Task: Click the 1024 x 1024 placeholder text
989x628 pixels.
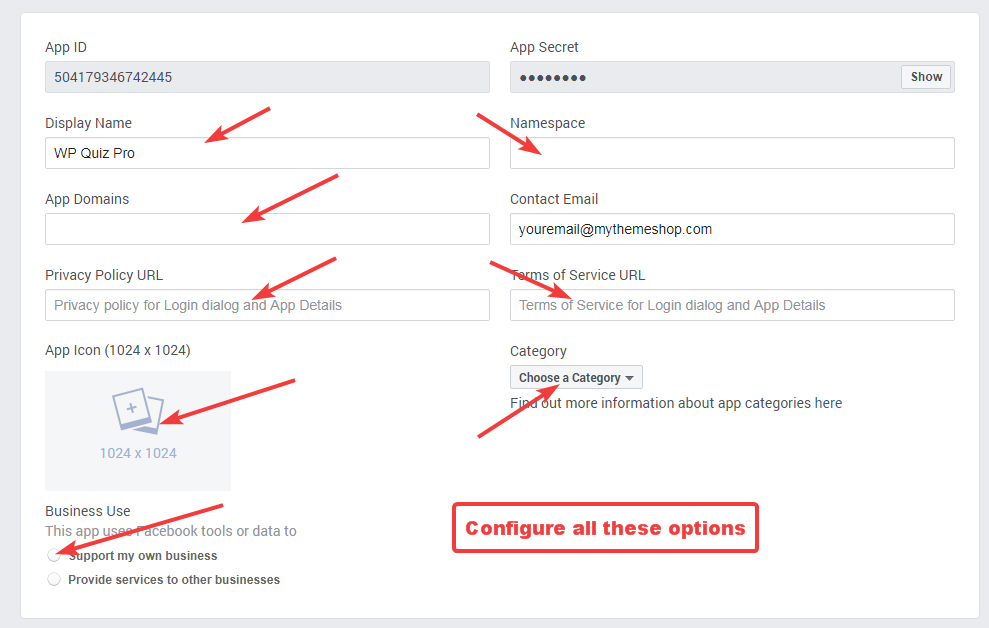Action: pos(138,453)
